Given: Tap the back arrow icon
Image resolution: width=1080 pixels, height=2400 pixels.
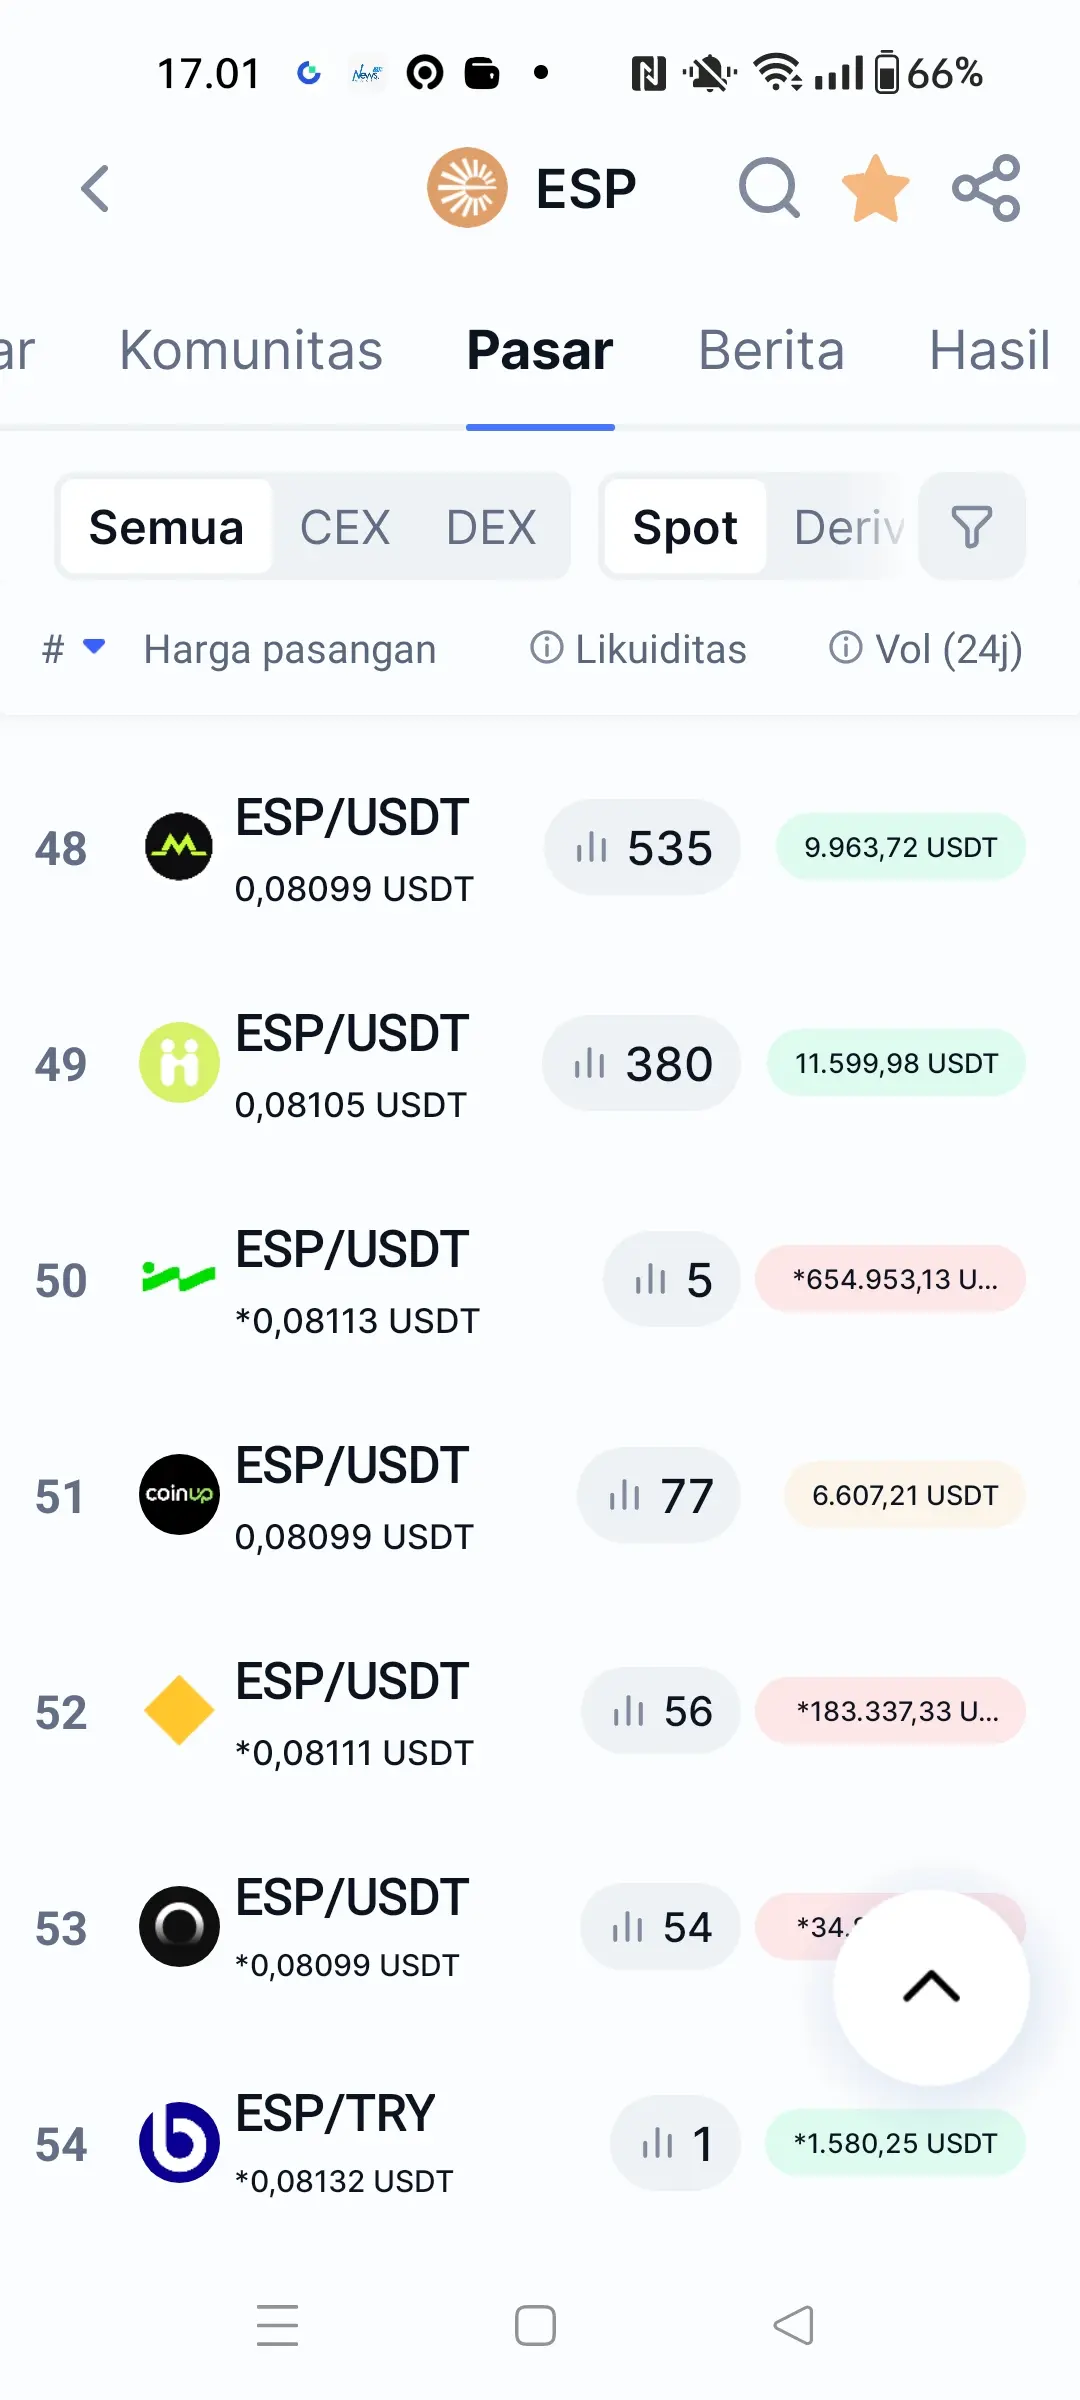Looking at the screenshot, I should (95, 188).
